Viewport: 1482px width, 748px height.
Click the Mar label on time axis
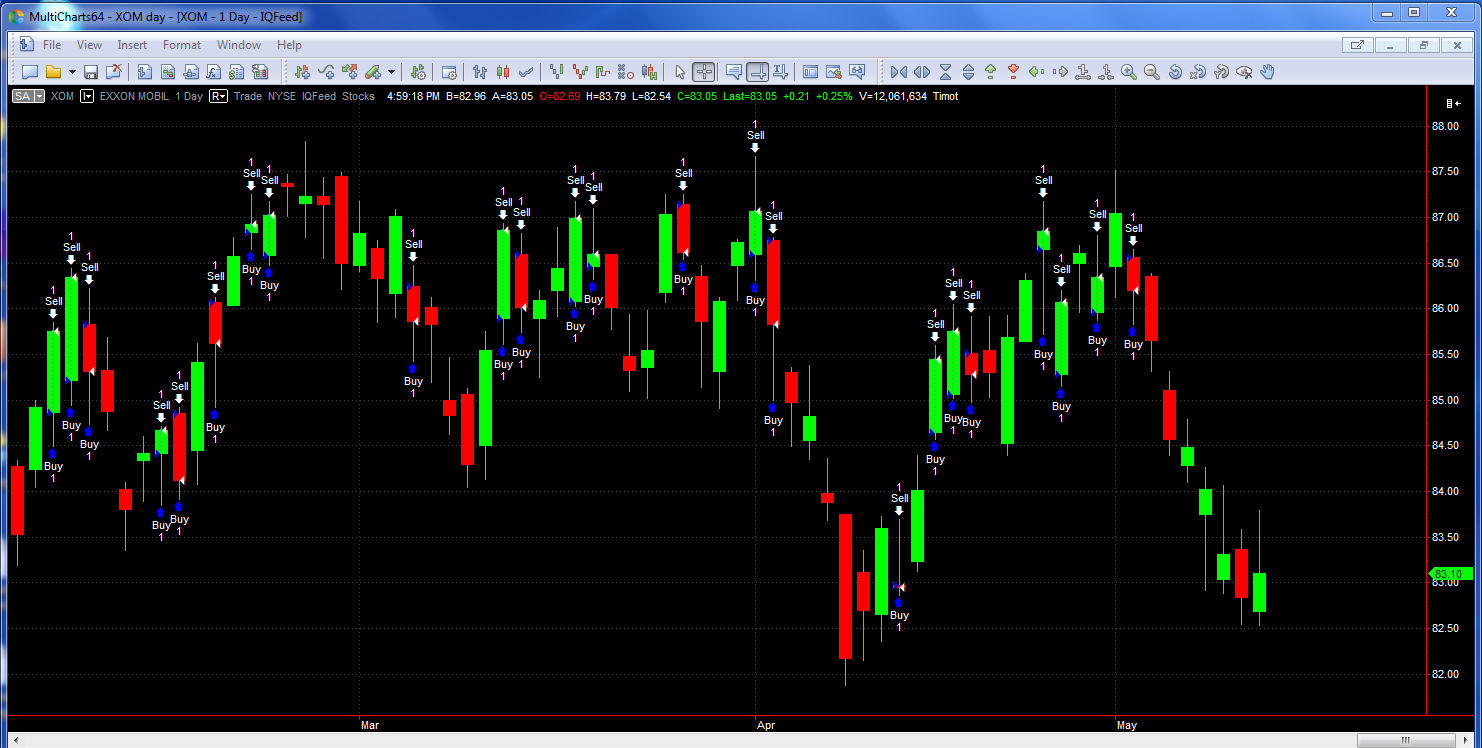(370, 724)
